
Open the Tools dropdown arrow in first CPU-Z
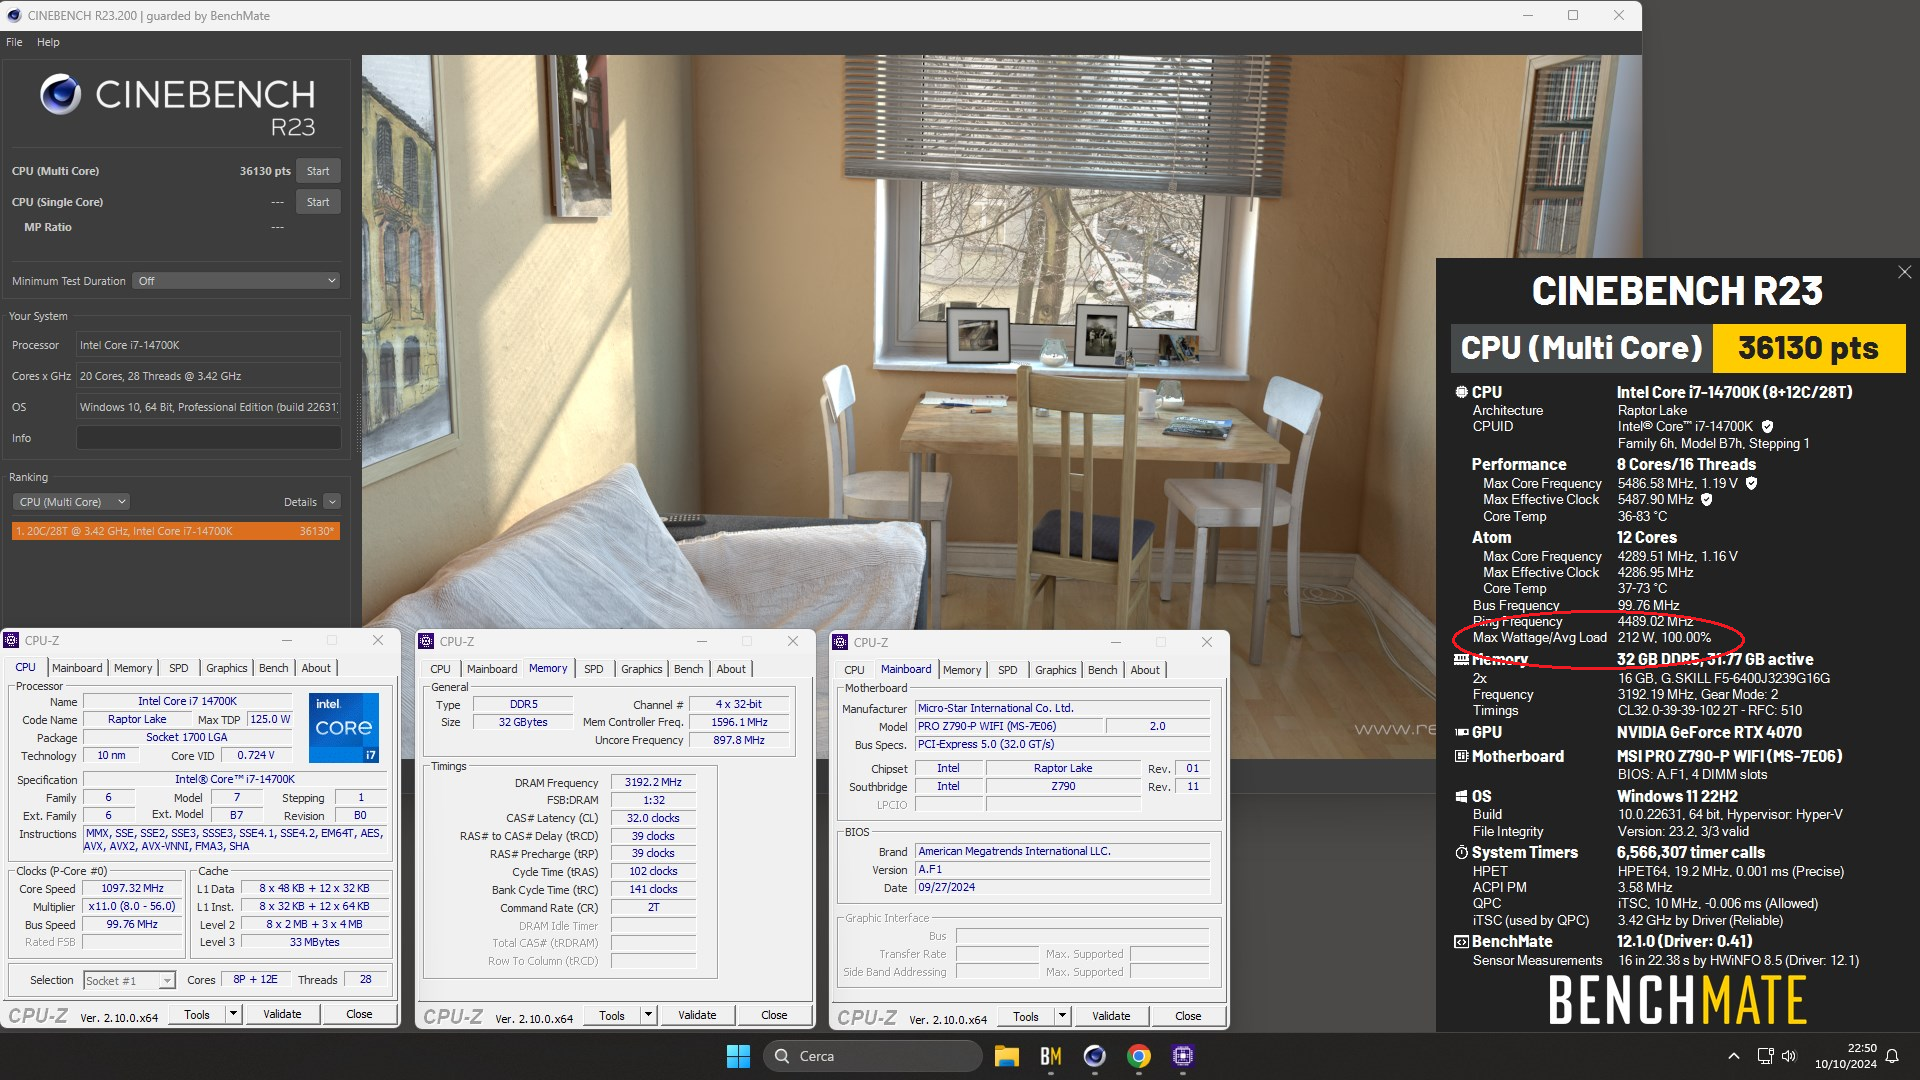[233, 1014]
